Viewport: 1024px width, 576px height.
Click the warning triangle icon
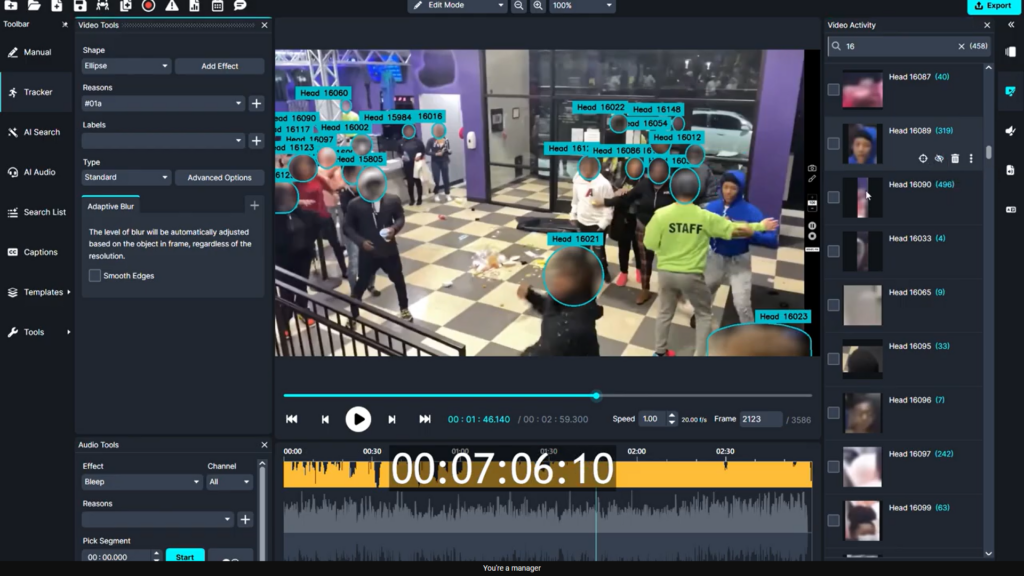[171, 5]
